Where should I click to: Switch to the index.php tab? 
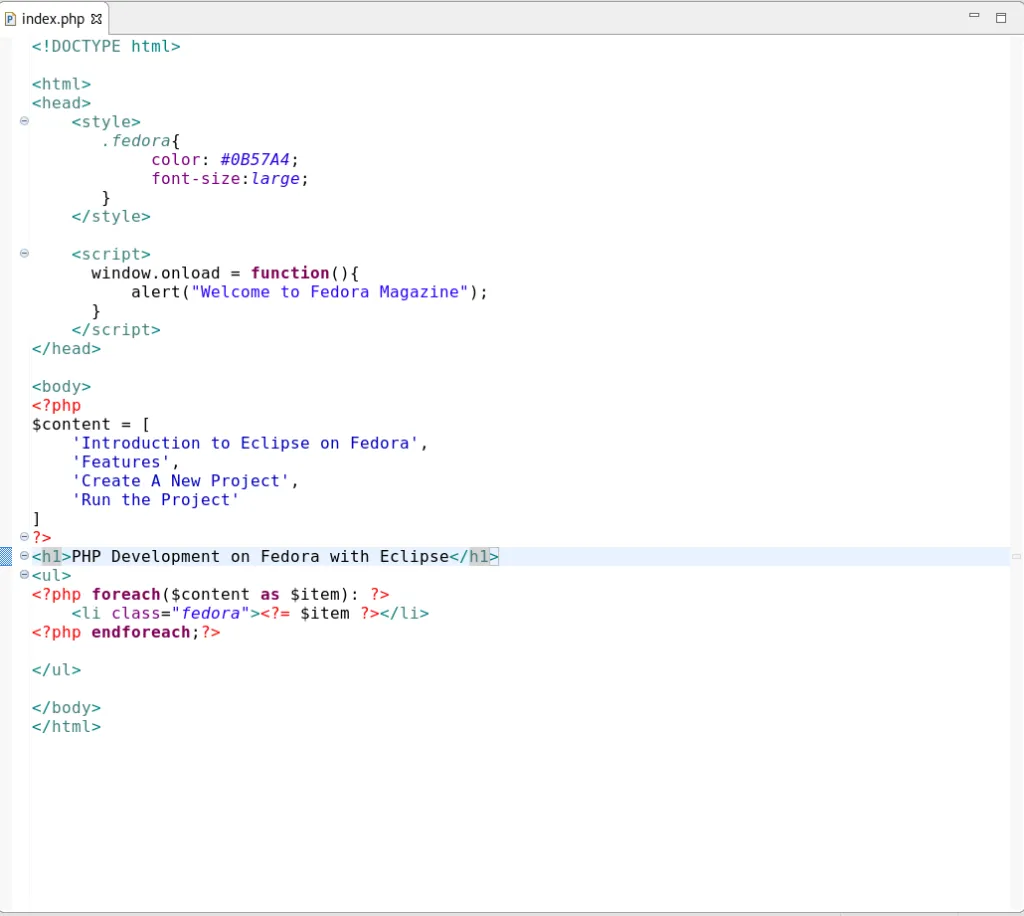point(50,18)
